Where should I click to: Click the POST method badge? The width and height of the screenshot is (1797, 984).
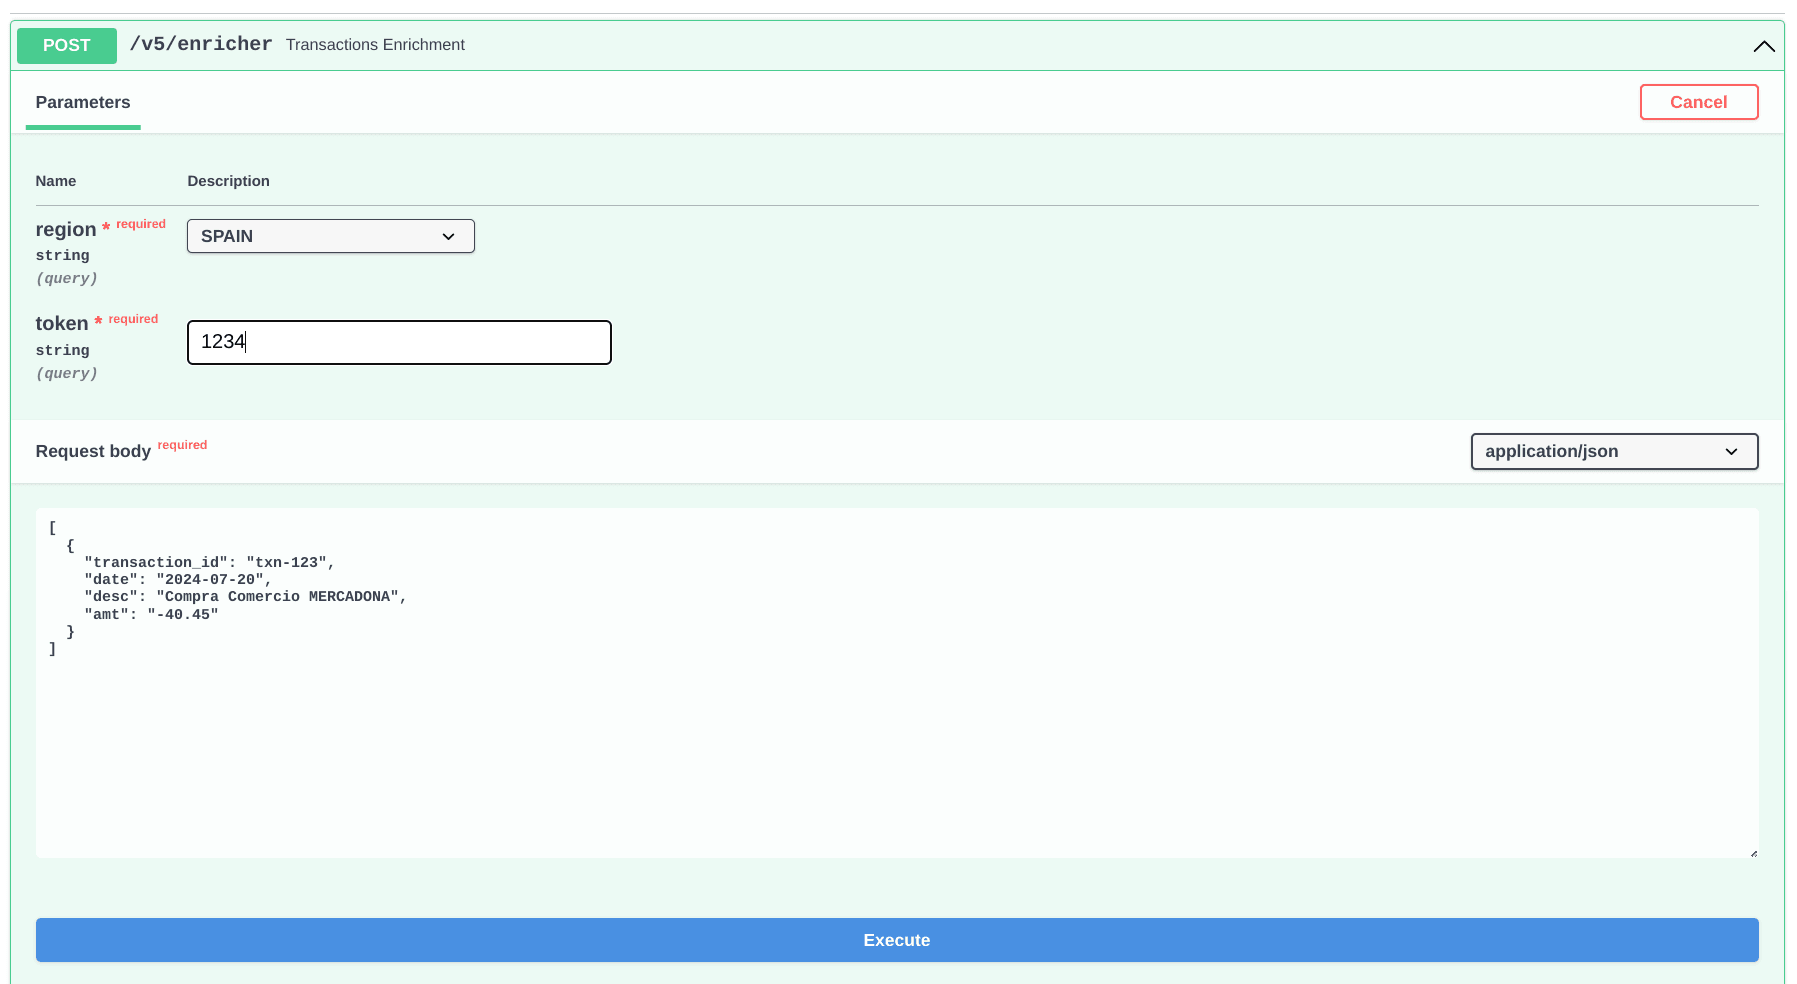click(67, 45)
